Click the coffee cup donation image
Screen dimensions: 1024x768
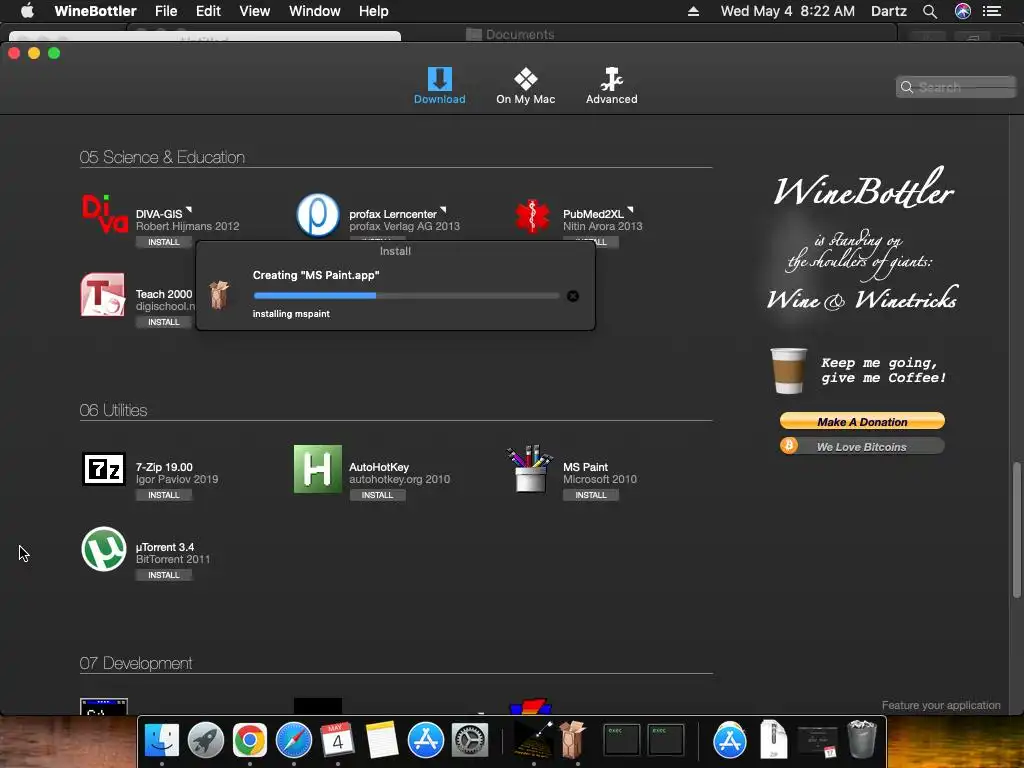tap(788, 371)
